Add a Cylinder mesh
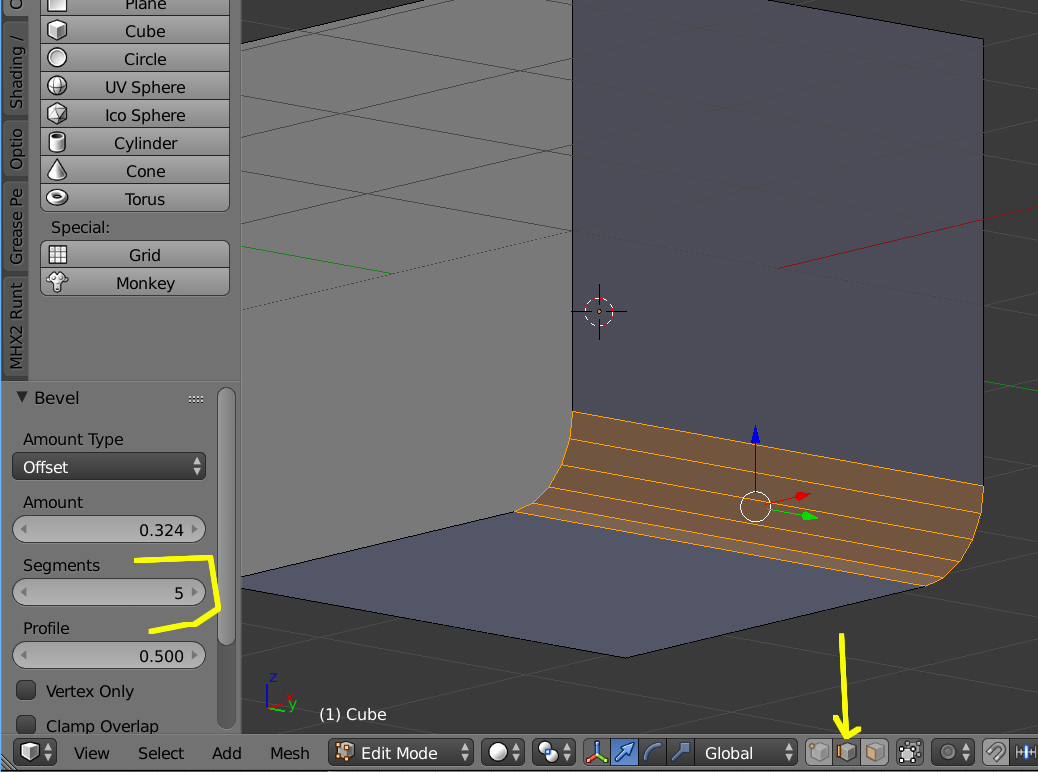1038x772 pixels. (x=135, y=143)
